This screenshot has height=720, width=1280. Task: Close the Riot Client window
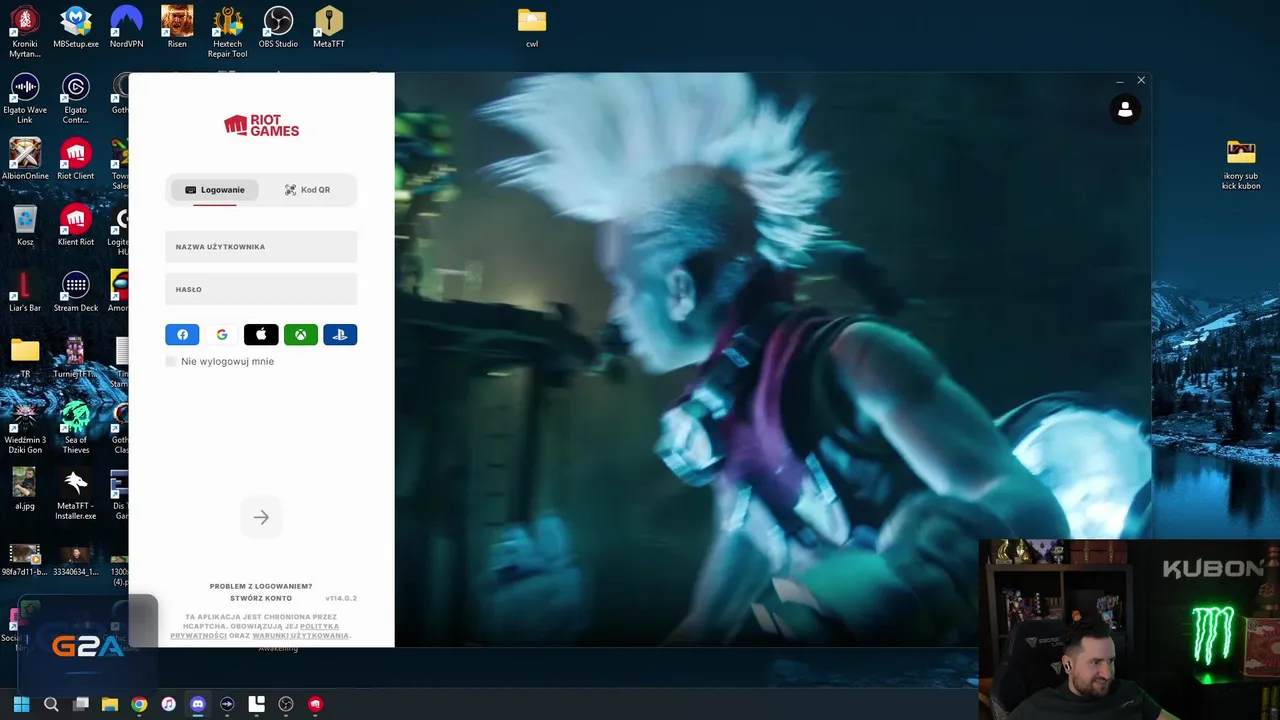1141,81
